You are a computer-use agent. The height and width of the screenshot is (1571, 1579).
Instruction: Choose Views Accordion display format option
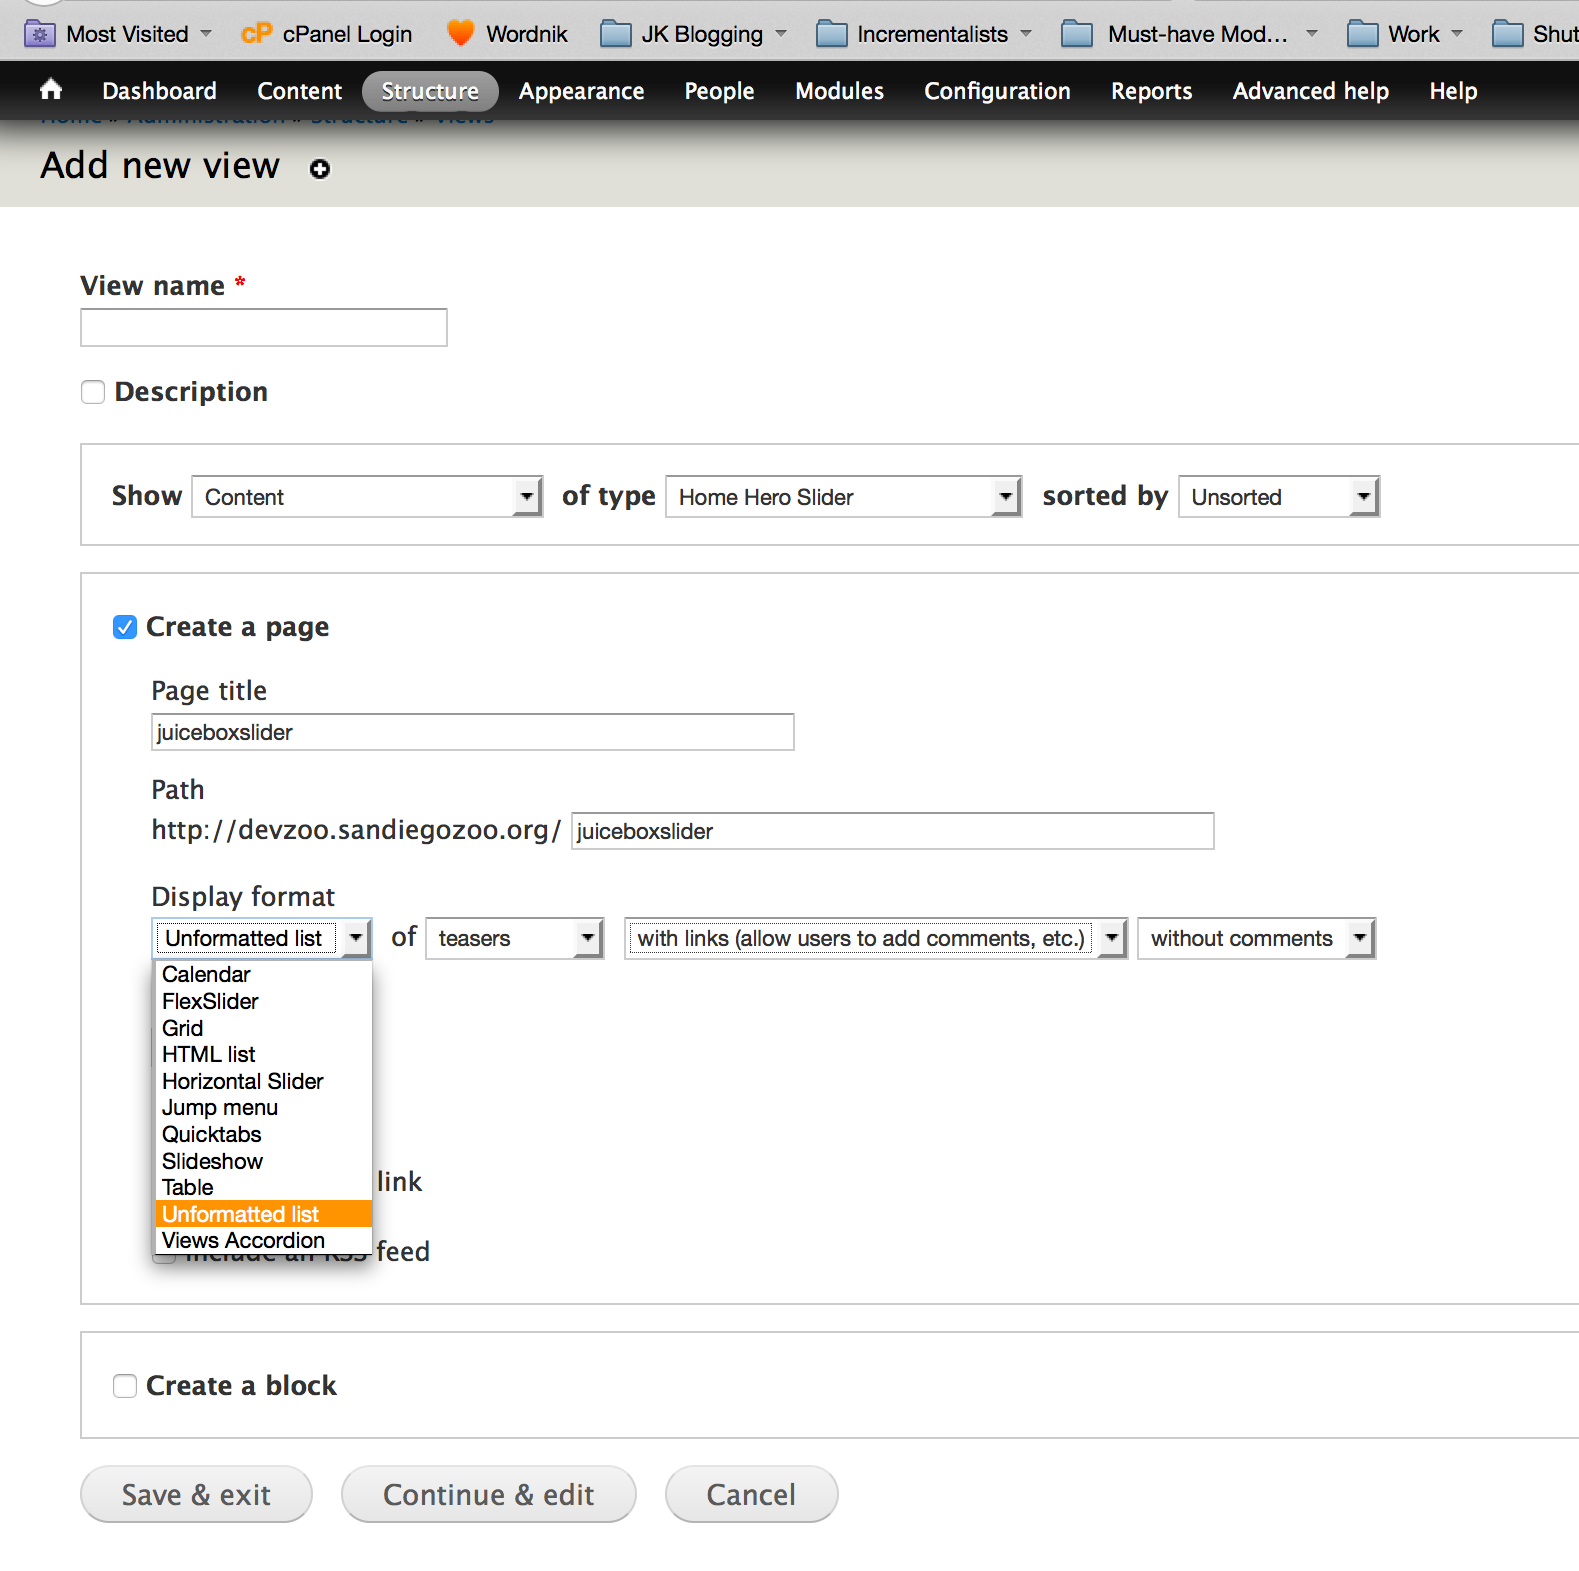[x=243, y=1241]
